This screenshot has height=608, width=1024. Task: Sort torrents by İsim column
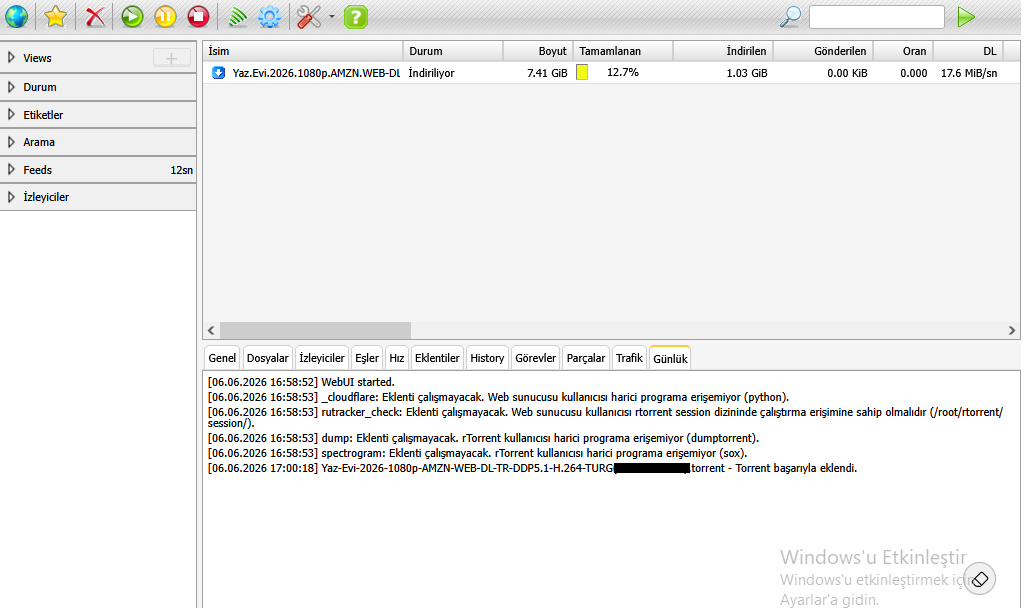pos(303,51)
